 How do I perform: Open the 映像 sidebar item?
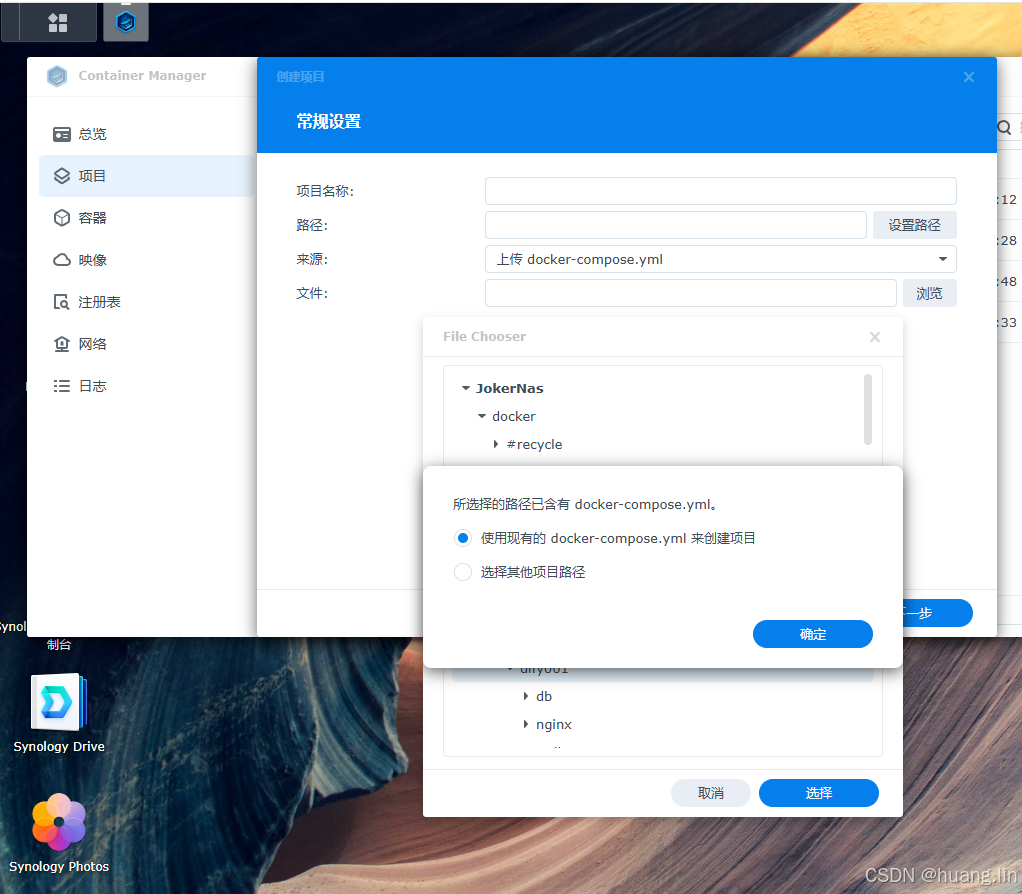pos(146,260)
